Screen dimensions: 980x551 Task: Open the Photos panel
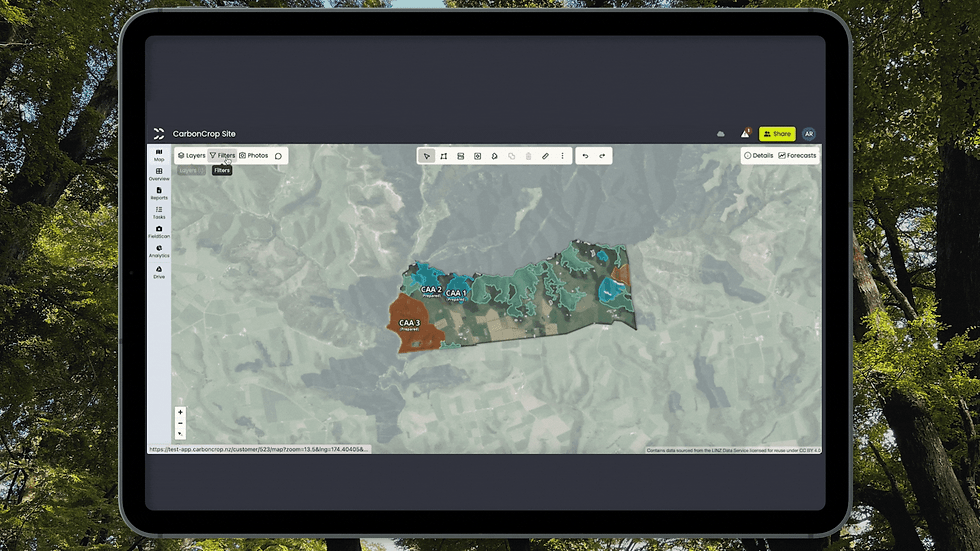[254, 156]
